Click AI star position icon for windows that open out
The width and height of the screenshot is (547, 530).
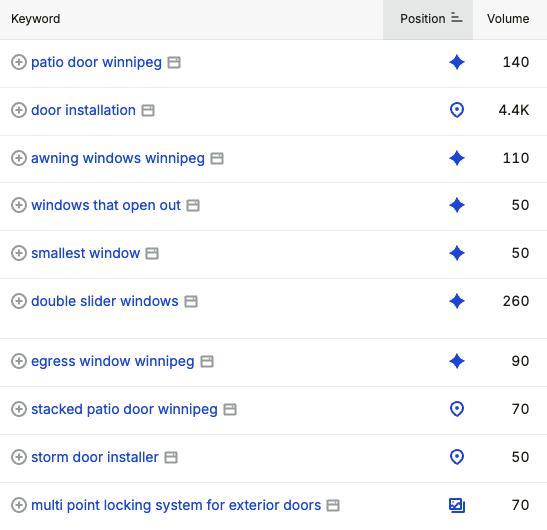(x=457, y=205)
